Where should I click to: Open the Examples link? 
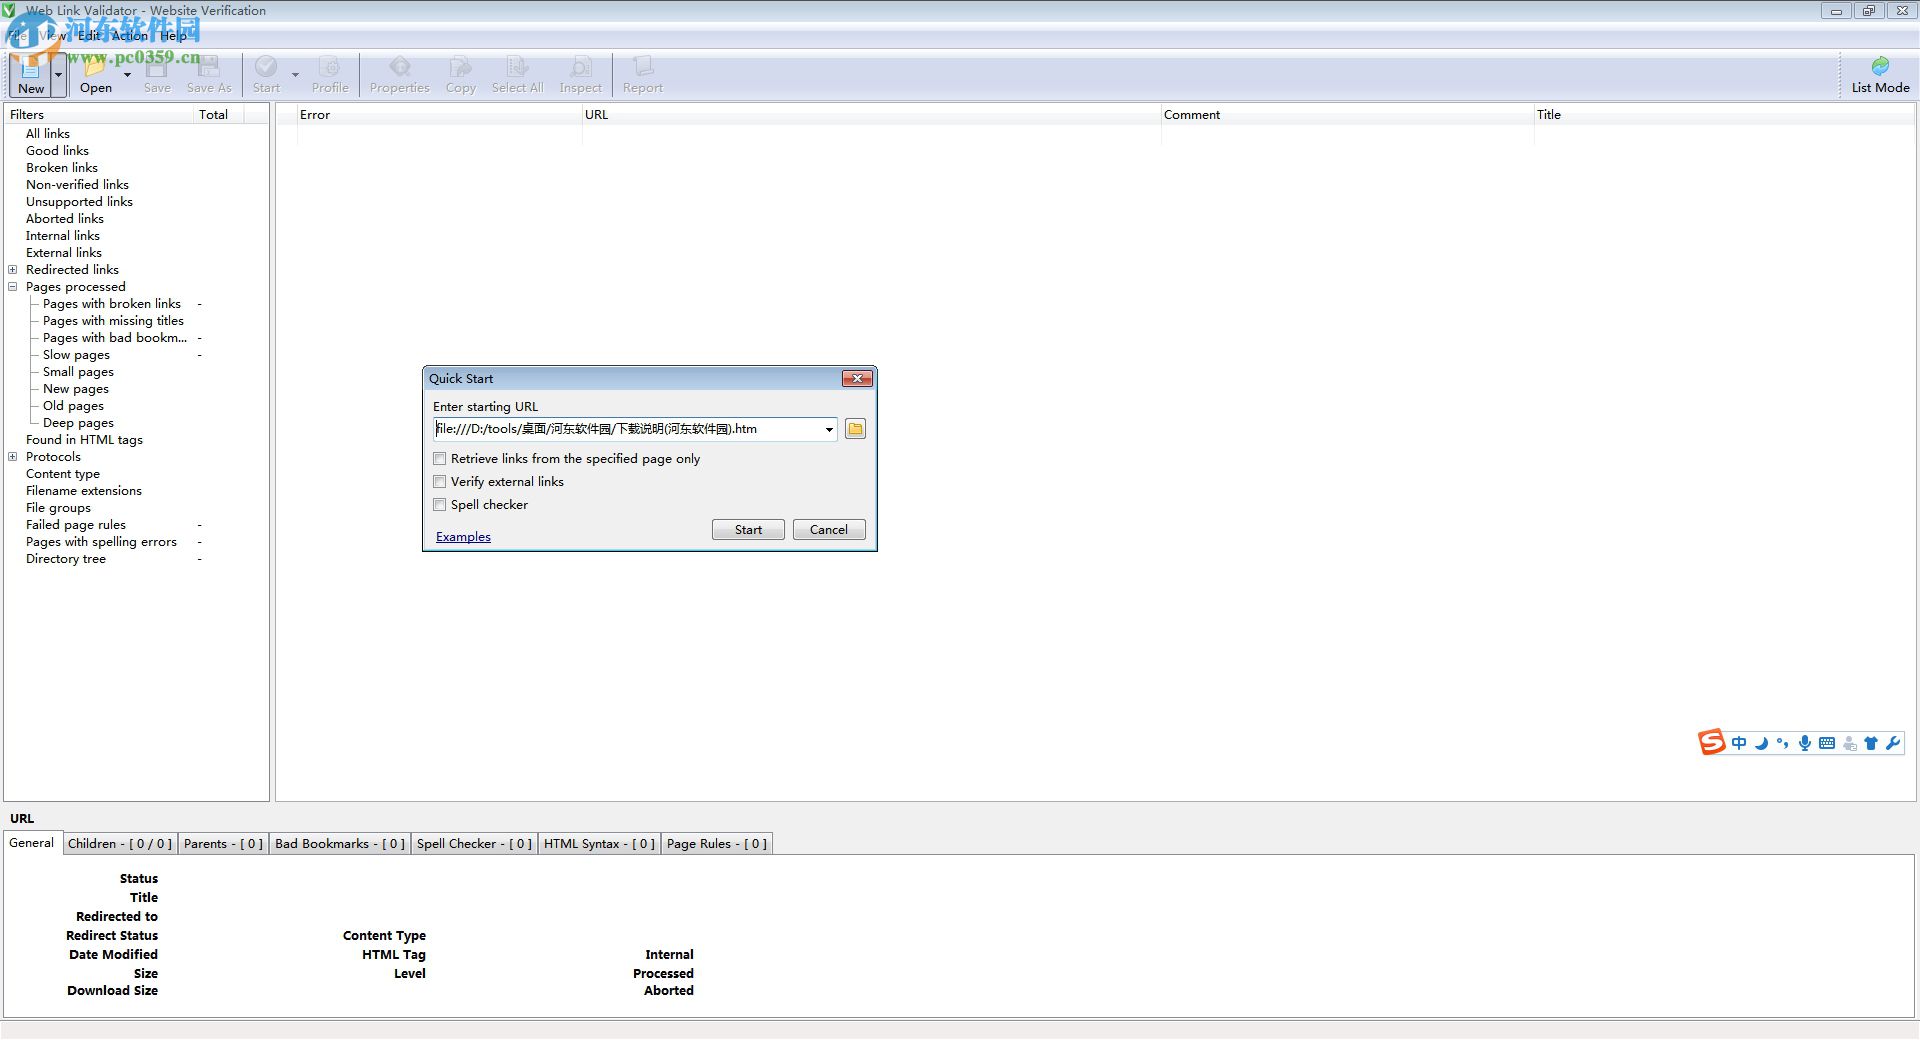click(462, 536)
